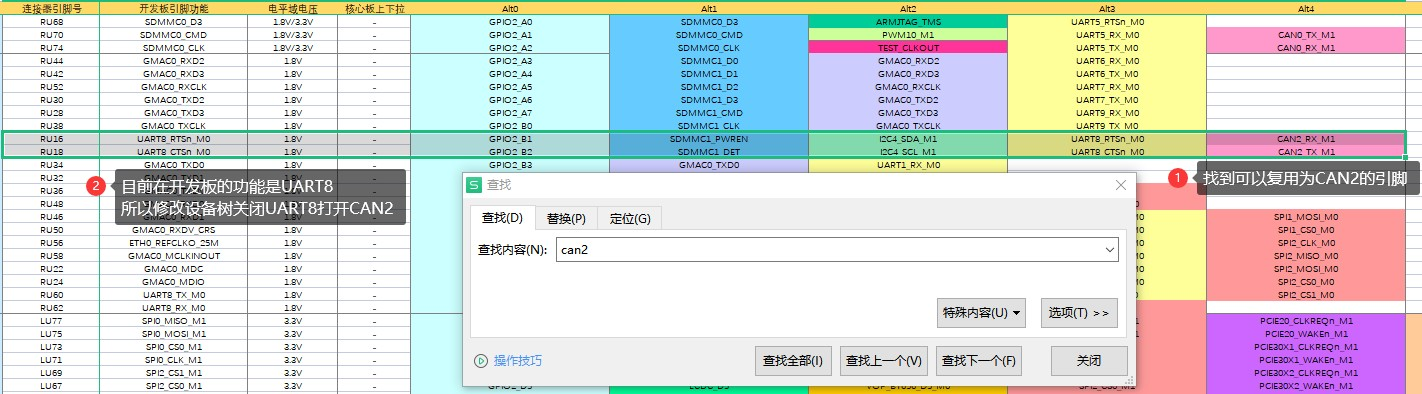The width and height of the screenshot is (1422, 394).
Task: Select cell I2C4_SDA_M1
Action: click(x=908, y=139)
